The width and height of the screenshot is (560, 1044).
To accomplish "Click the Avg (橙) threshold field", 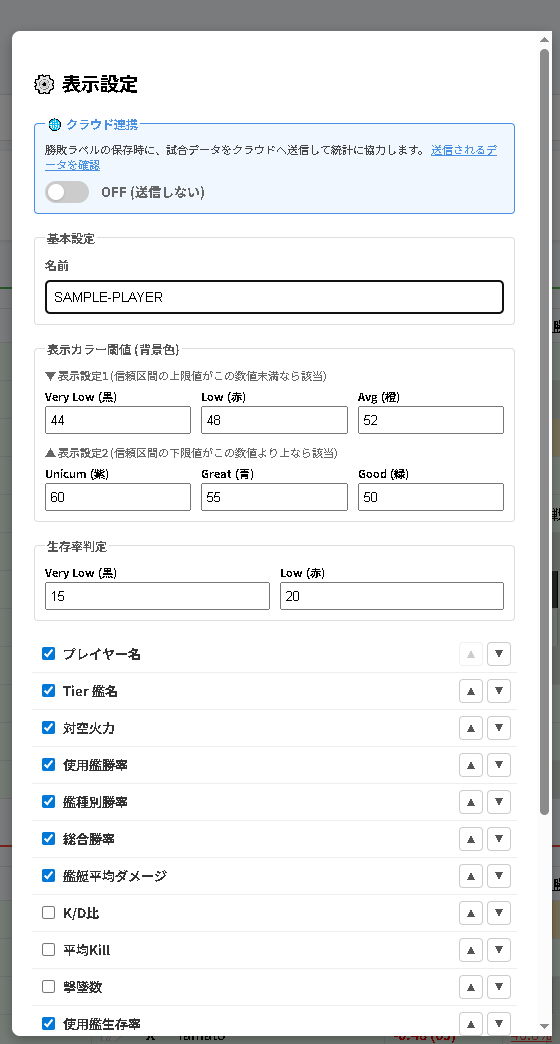I will [x=431, y=420].
